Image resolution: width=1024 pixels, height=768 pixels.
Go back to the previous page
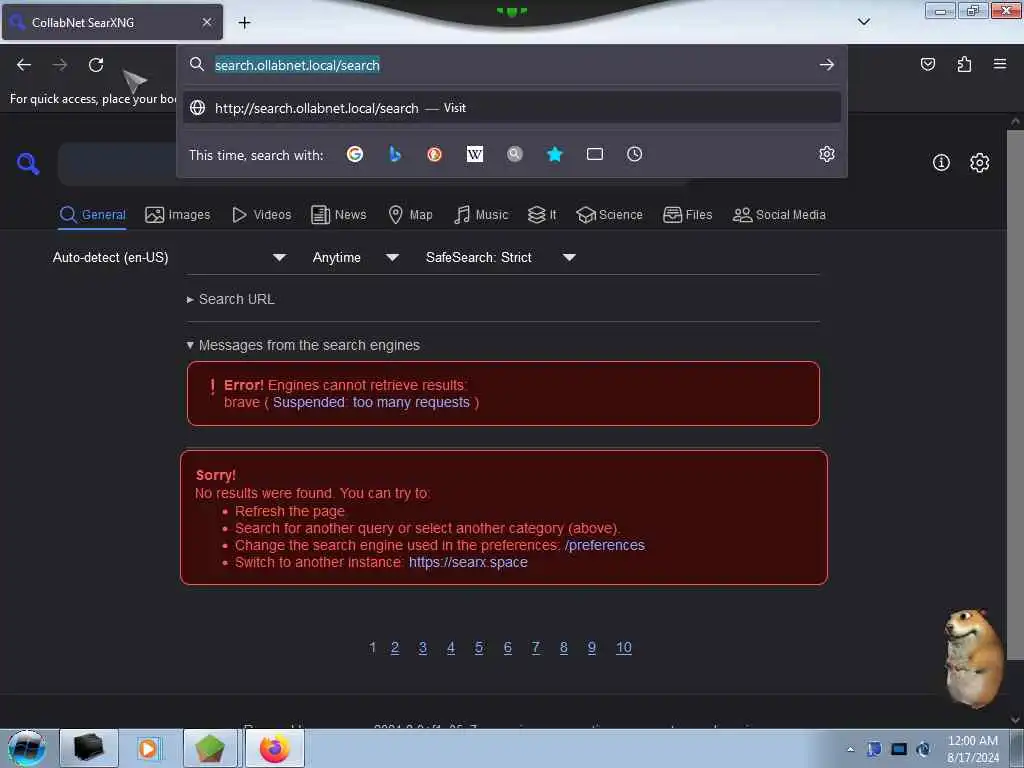tap(24, 65)
